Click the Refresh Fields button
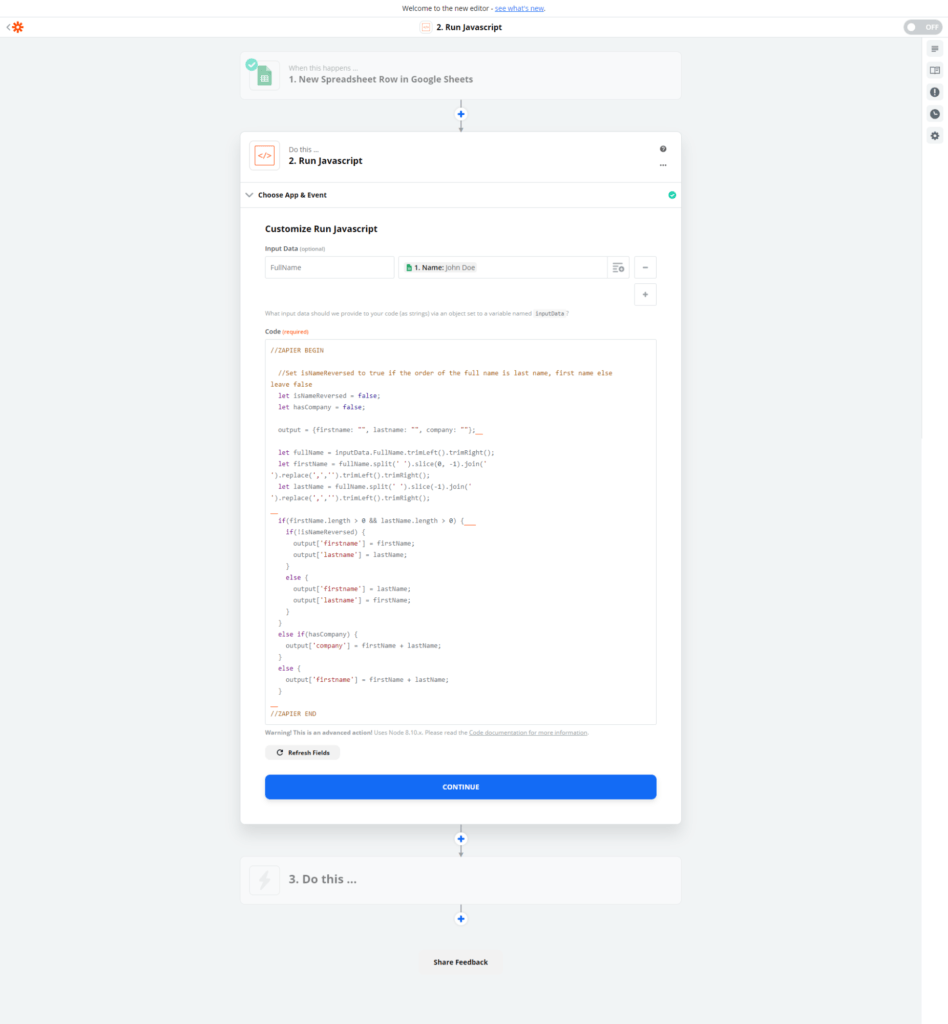 (302, 752)
